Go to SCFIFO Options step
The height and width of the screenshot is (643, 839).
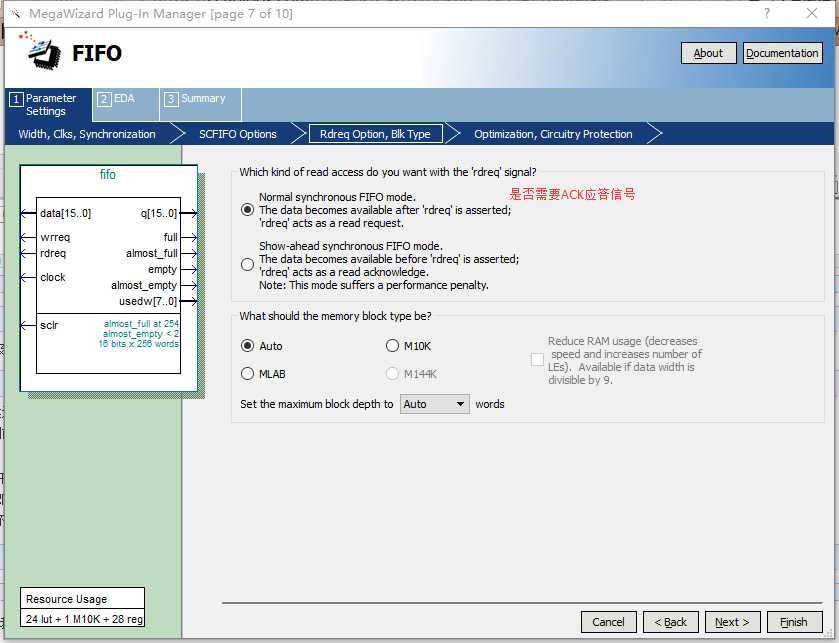tap(238, 134)
